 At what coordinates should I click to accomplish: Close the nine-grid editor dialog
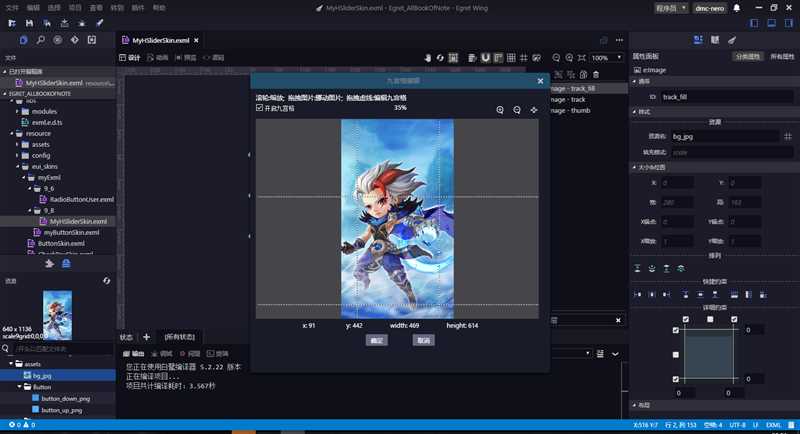540,81
